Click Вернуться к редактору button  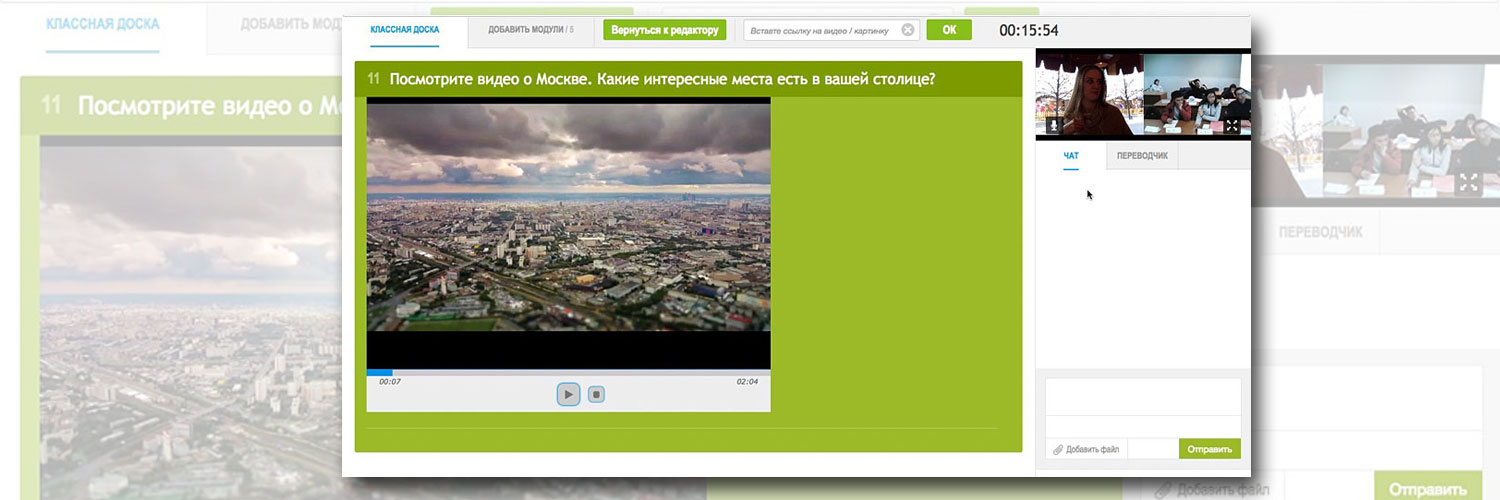click(664, 30)
